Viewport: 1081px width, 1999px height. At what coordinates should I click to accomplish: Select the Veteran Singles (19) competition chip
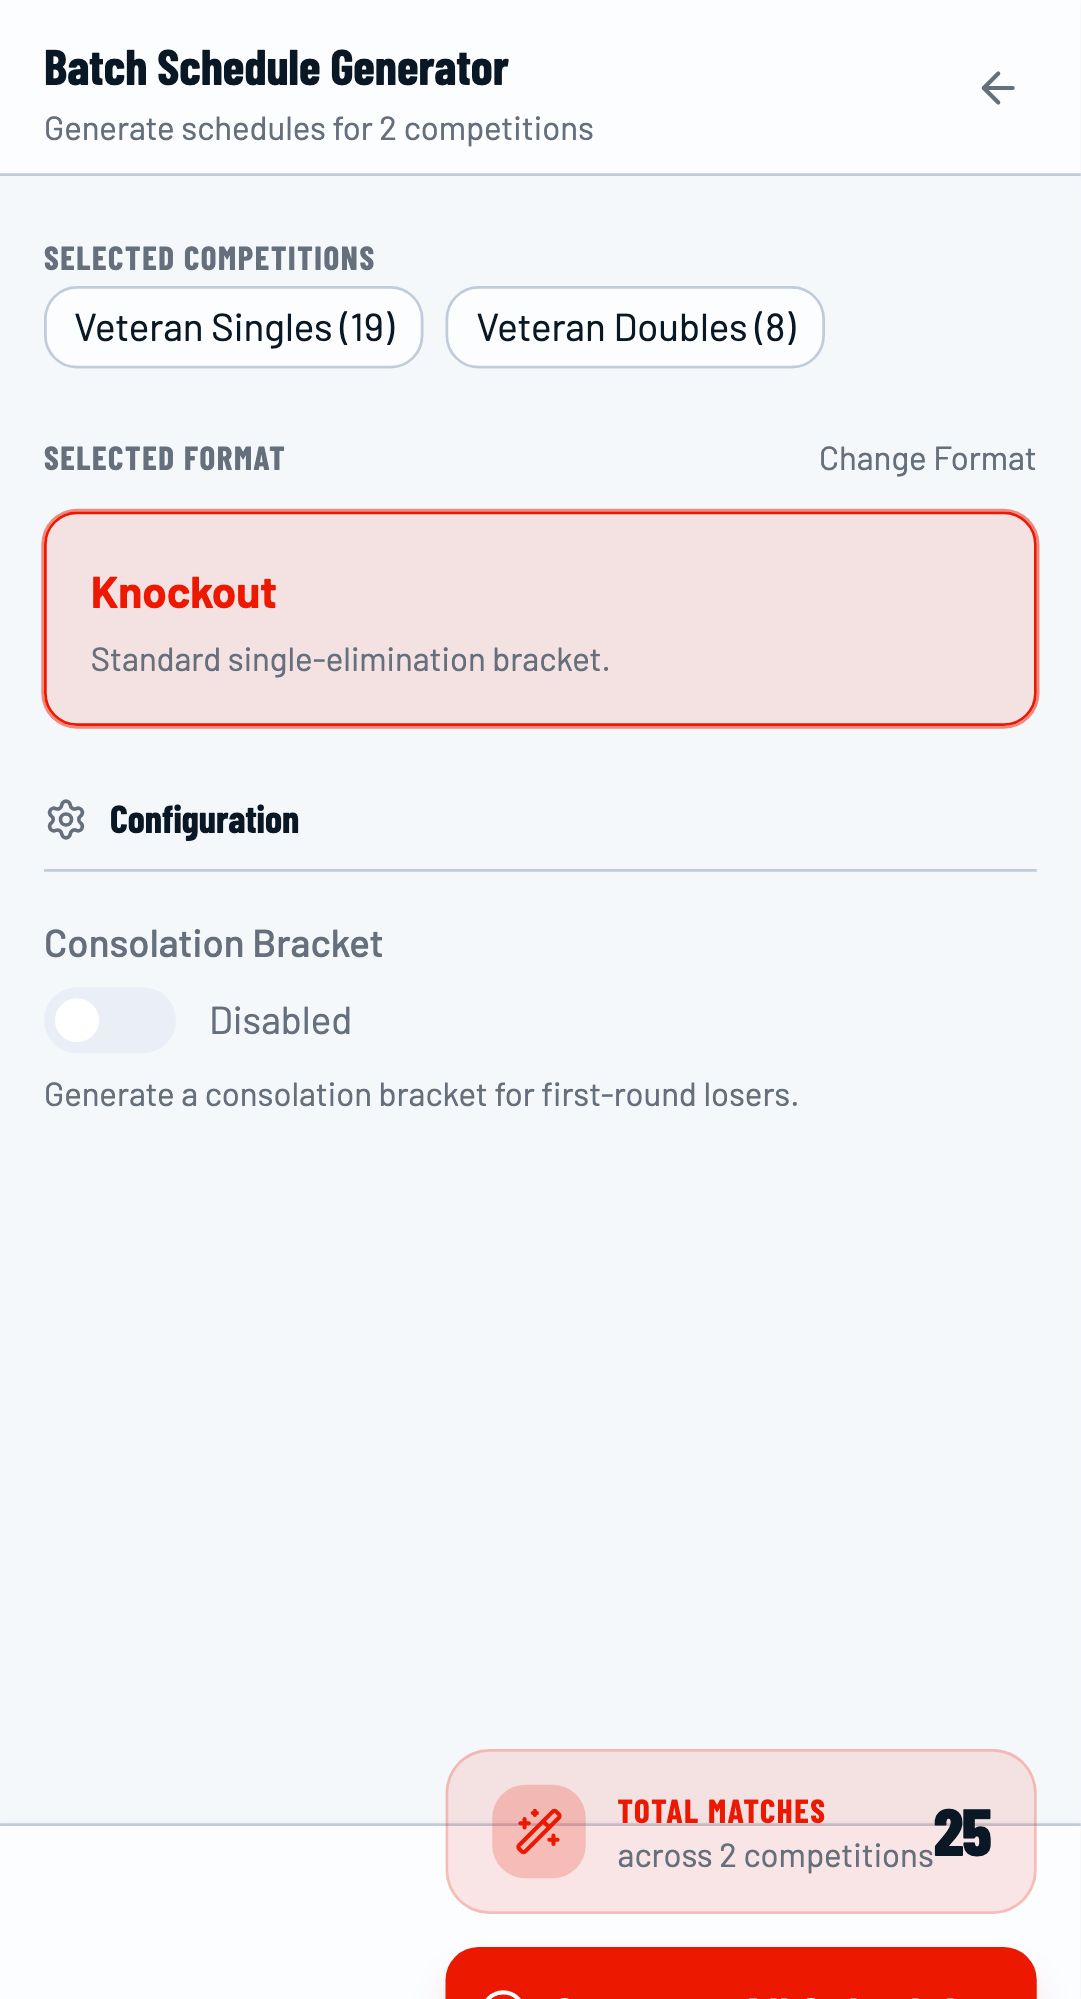click(233, 327)
